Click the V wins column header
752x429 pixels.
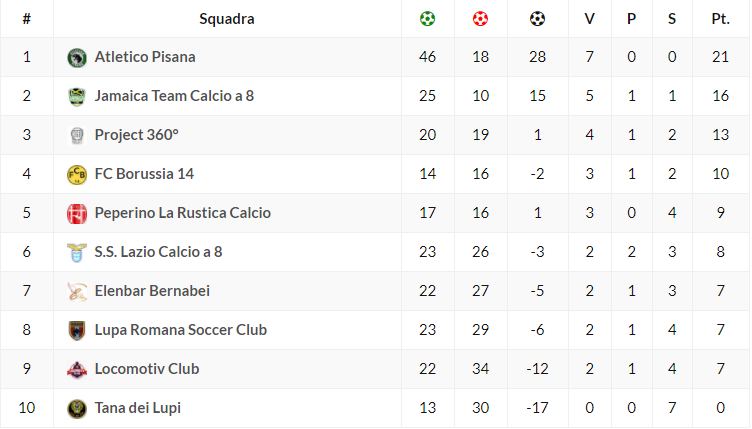pos(589,19)
